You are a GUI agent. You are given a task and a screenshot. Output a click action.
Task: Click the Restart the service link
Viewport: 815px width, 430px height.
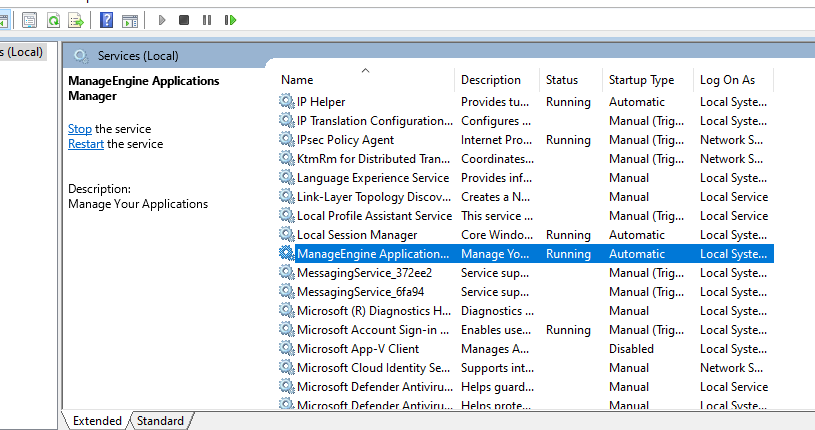click(x=86, y=144)
